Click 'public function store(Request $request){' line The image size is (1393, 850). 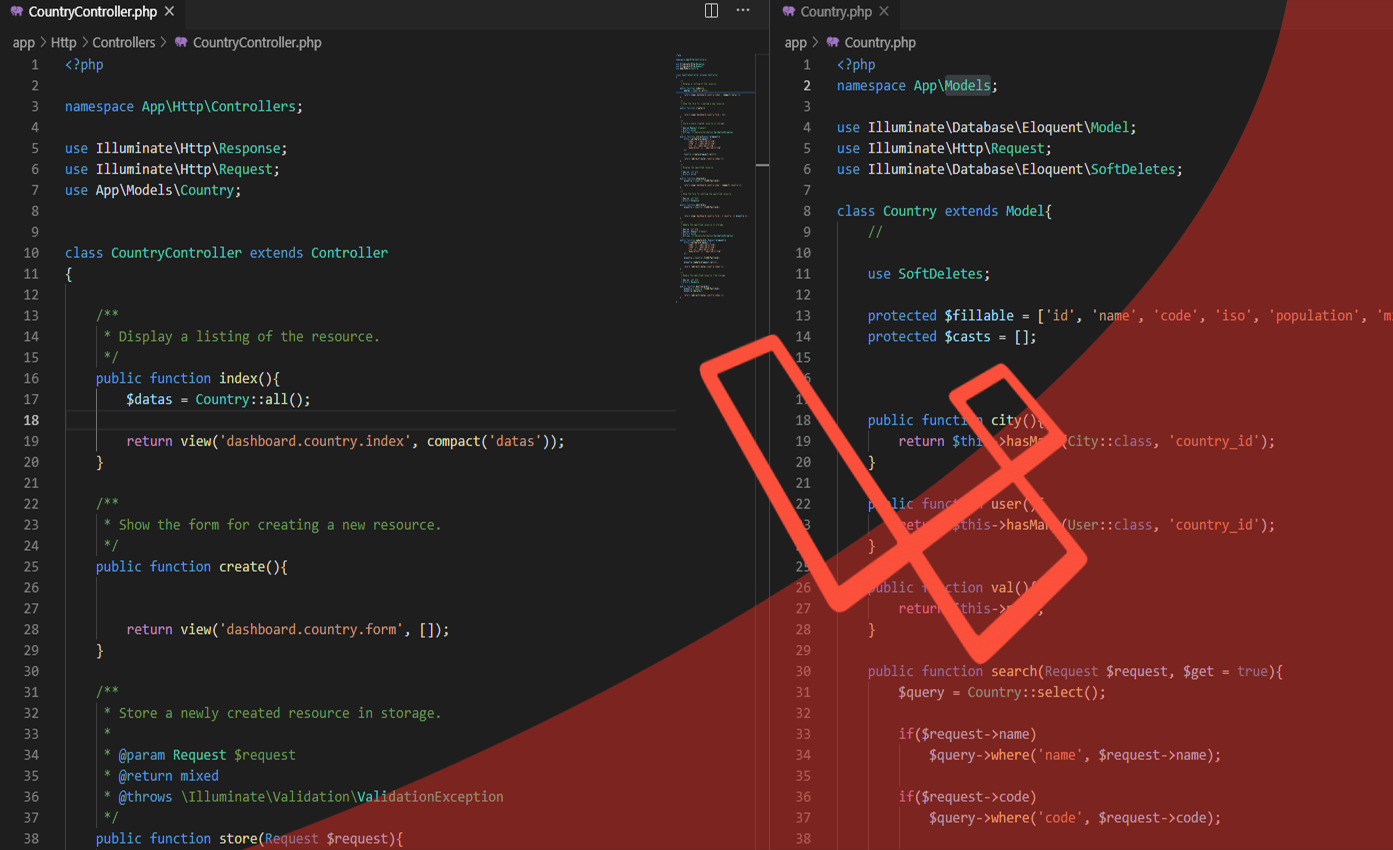tap(249, 839)
